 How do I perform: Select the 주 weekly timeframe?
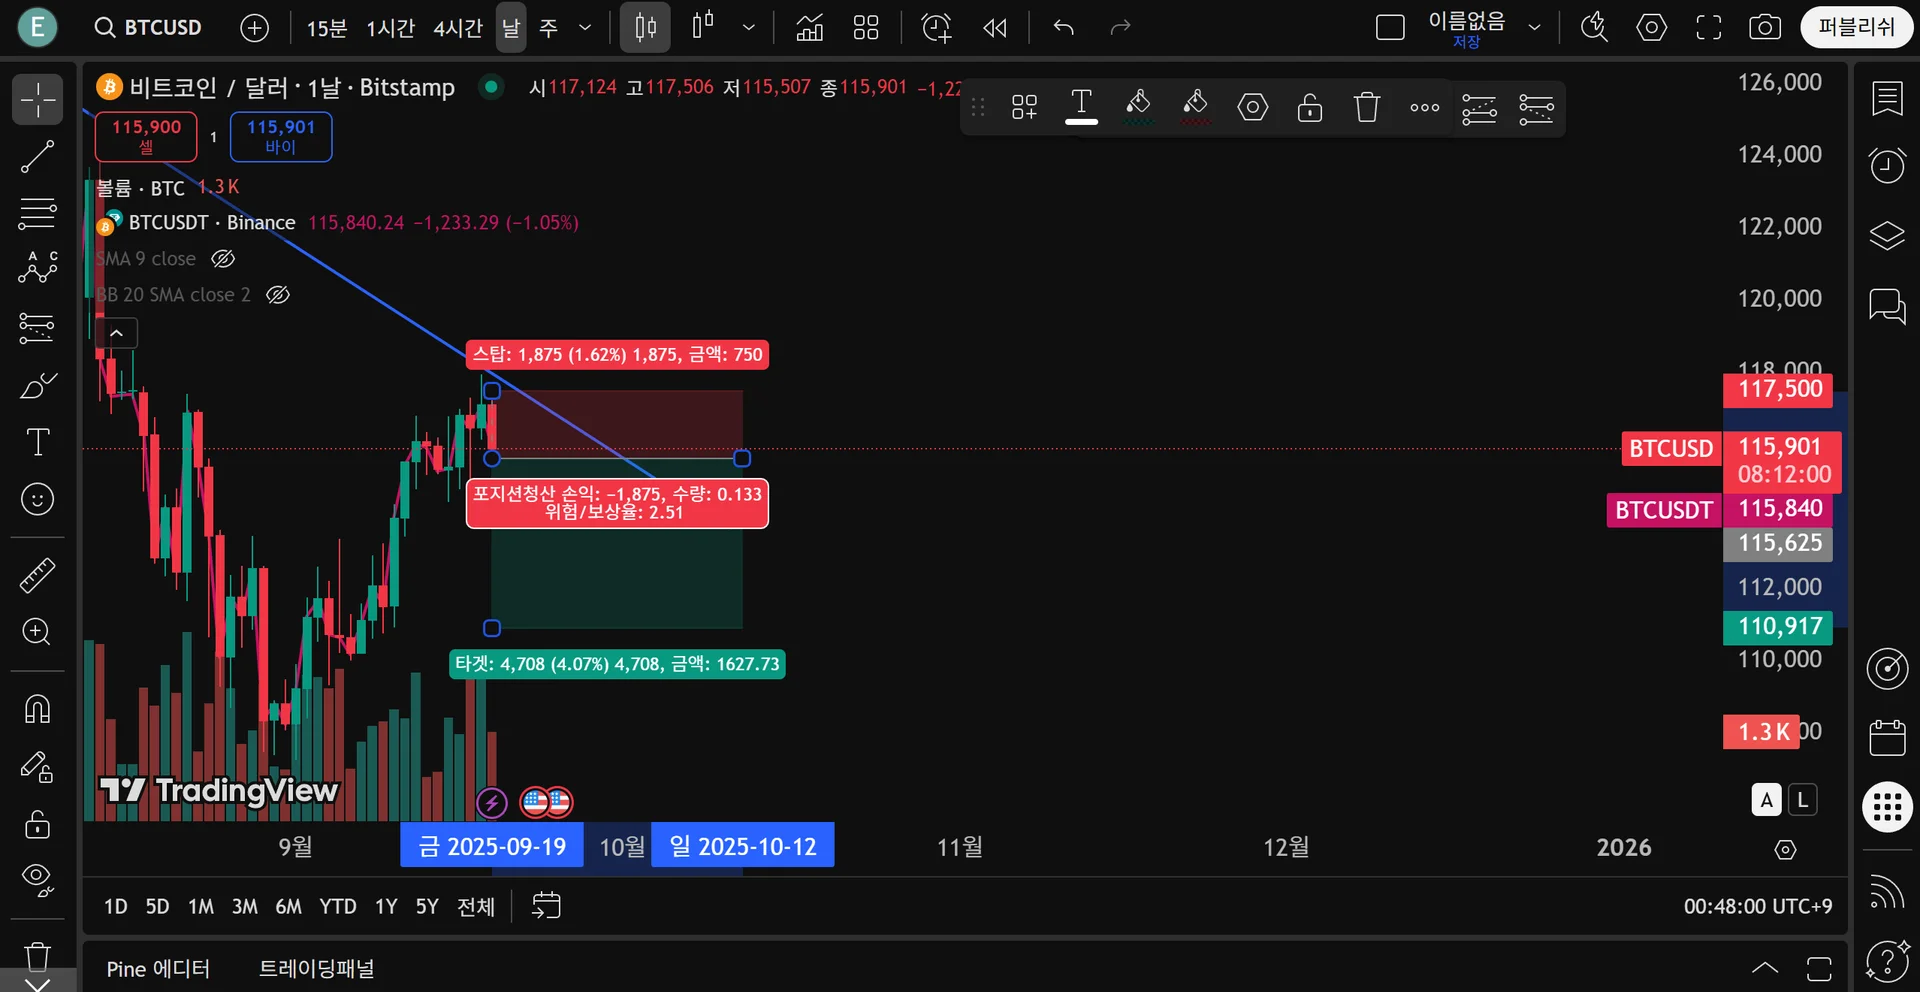point(549,28)
